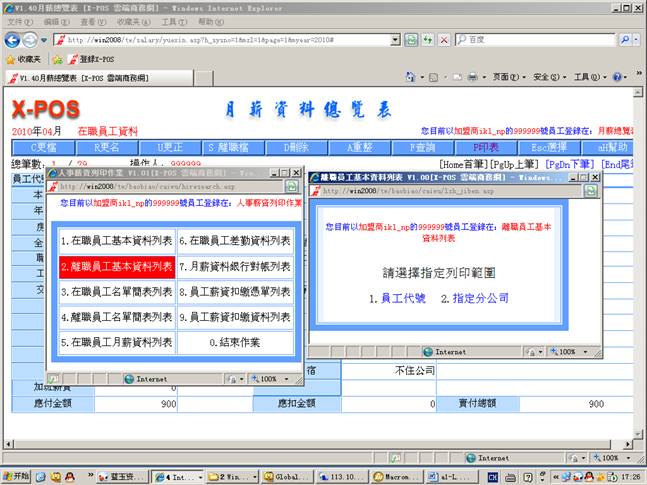The height and width of the screenshot is (485, 647).
Task: Open the 收藏夹 favorites star button
Action: click(x=23, y=59)
